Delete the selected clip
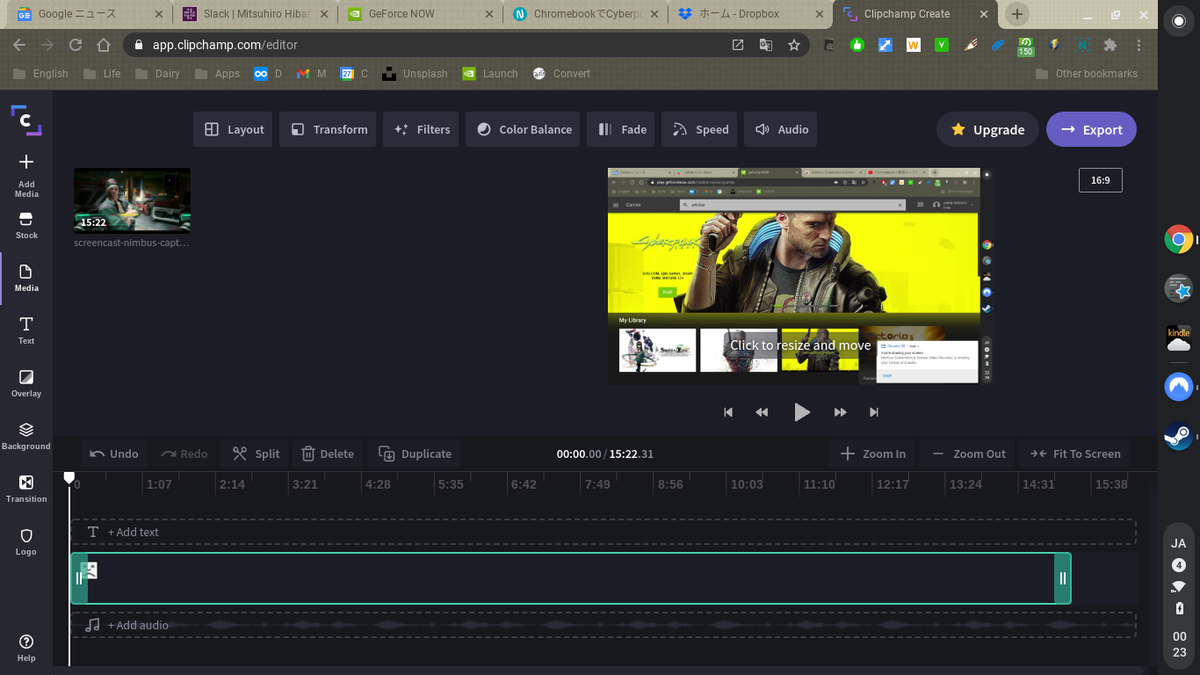1200x675 pixels. click(328, 453)
